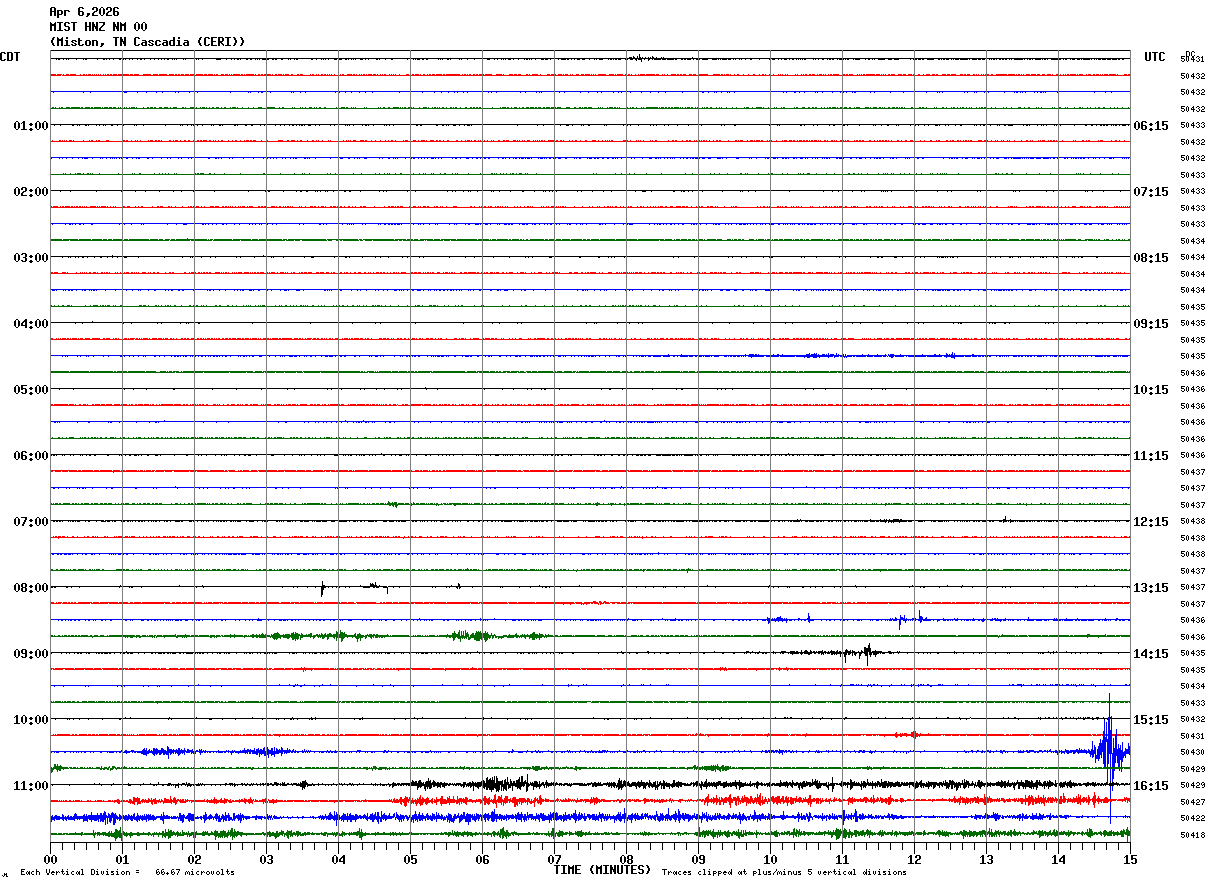Screen dimensions: 1210x886
Task: Click the 16:15 UTC time label
Action: pyautogui.click(x=1151, y=786)
